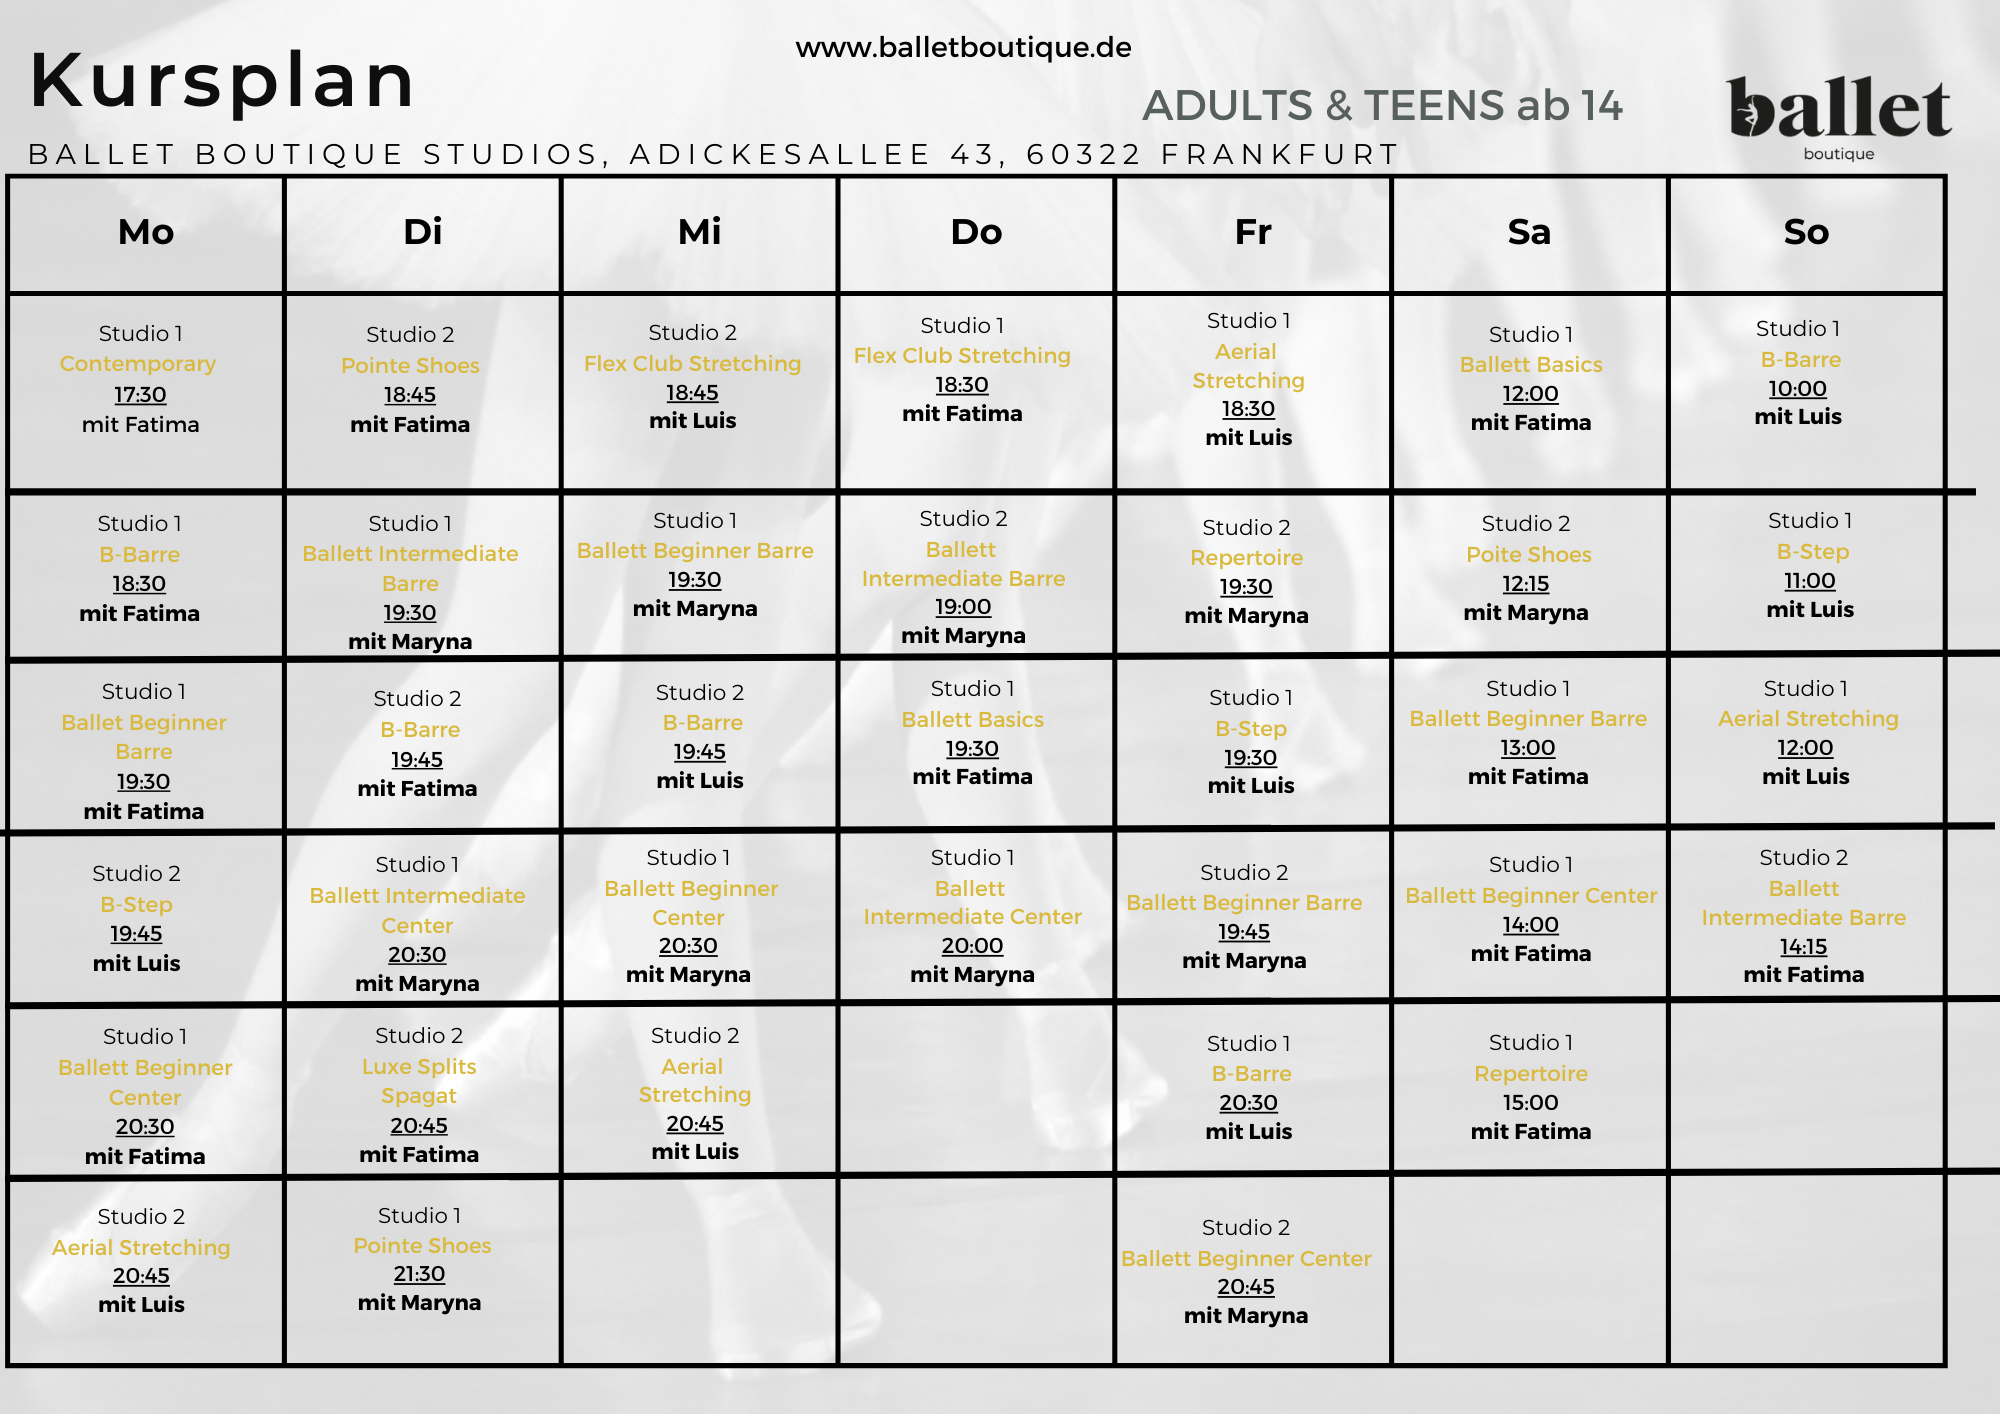Click the ballet boutique logo

click(1839, 117)
